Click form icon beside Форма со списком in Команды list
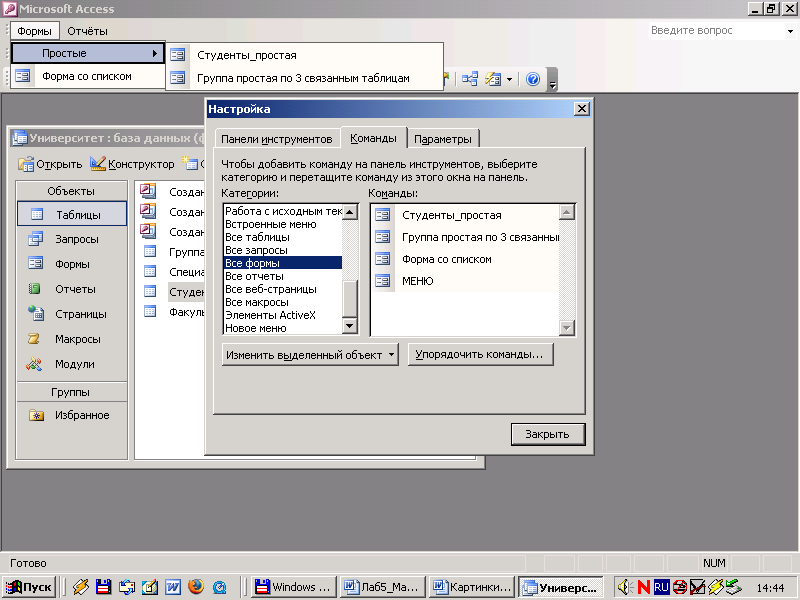Image resolution: width=800 pixels, height=600 pixels. tap(383, 259)
